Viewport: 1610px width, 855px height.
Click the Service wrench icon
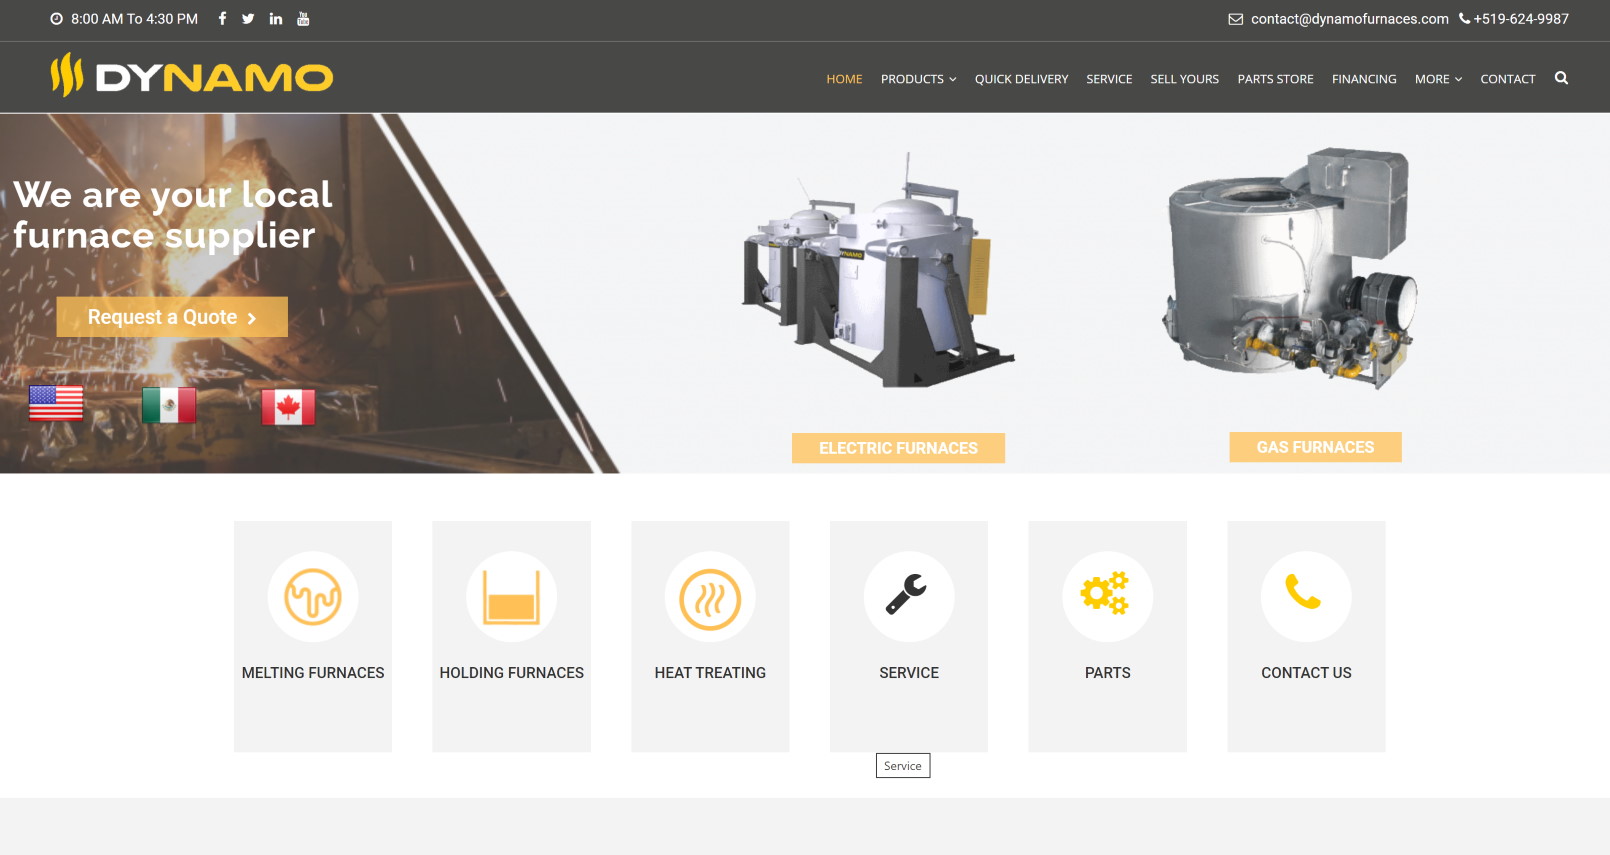[x=908, y=596]
